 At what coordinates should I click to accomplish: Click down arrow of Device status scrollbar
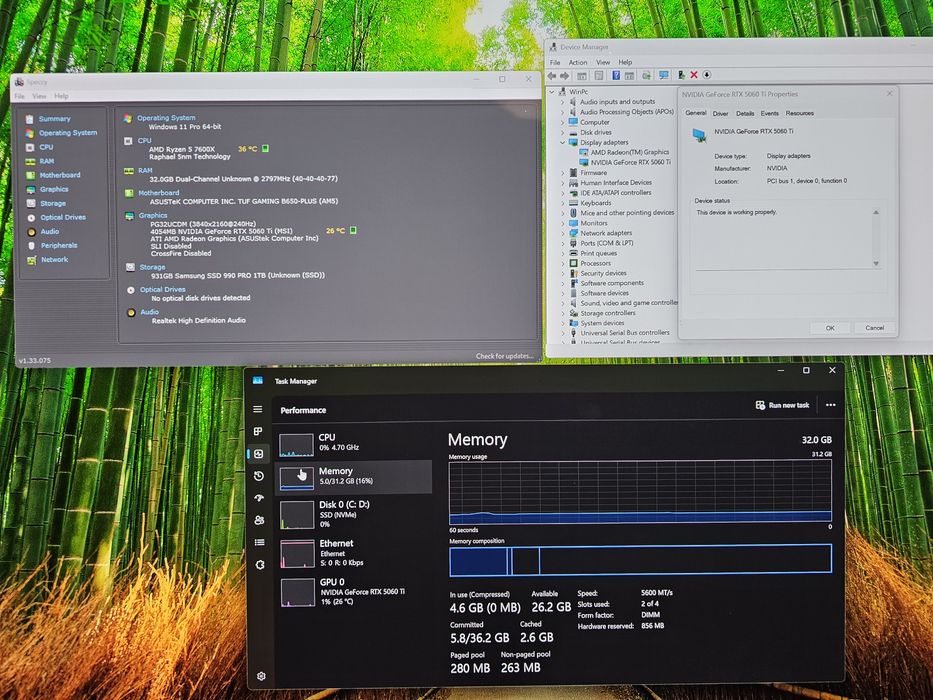[876, 263]
